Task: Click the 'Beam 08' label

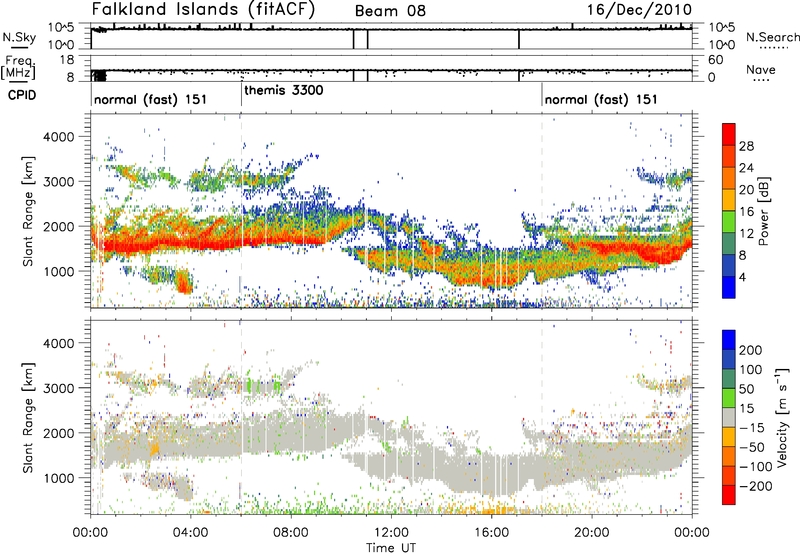Action: click(x=390, y=11)
